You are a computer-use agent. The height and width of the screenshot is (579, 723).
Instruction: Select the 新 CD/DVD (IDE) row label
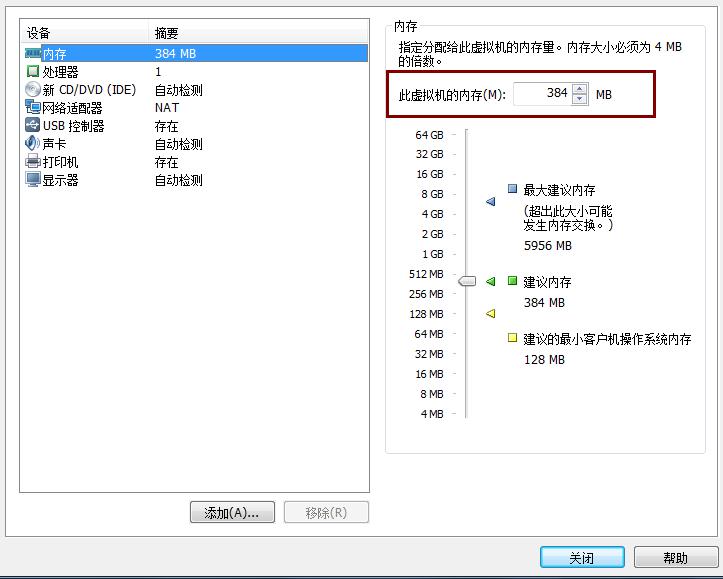click(x=89, y=89)
